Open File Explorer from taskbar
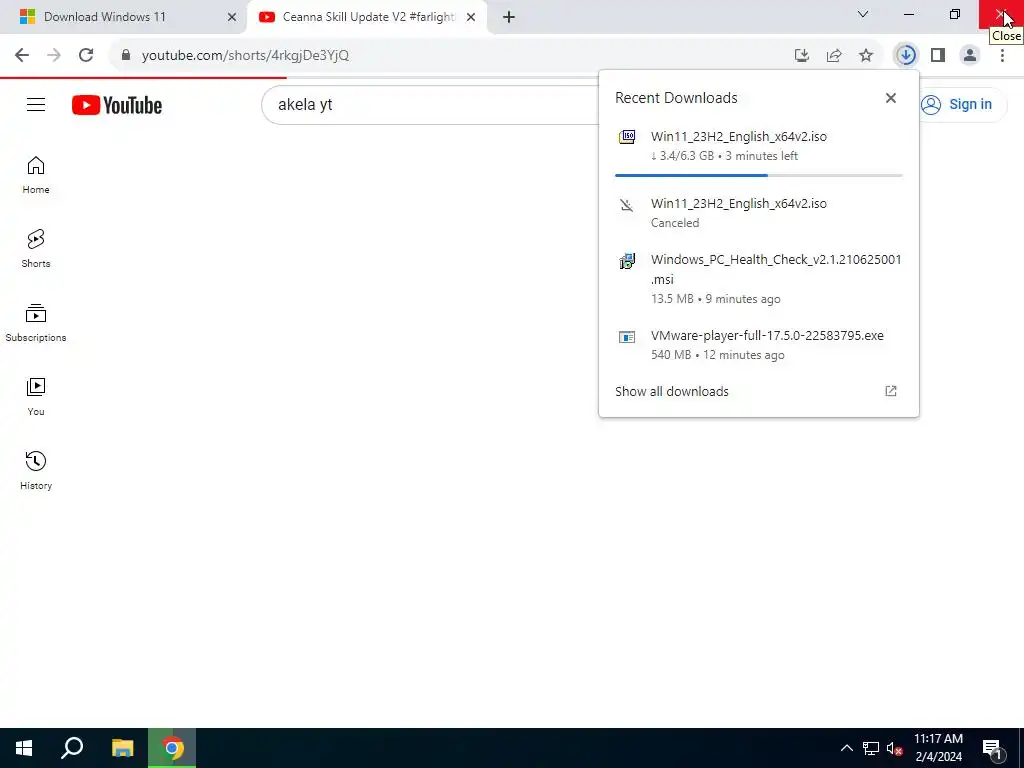The width and height of the screenshot is (1024, 768). [122, 748]
